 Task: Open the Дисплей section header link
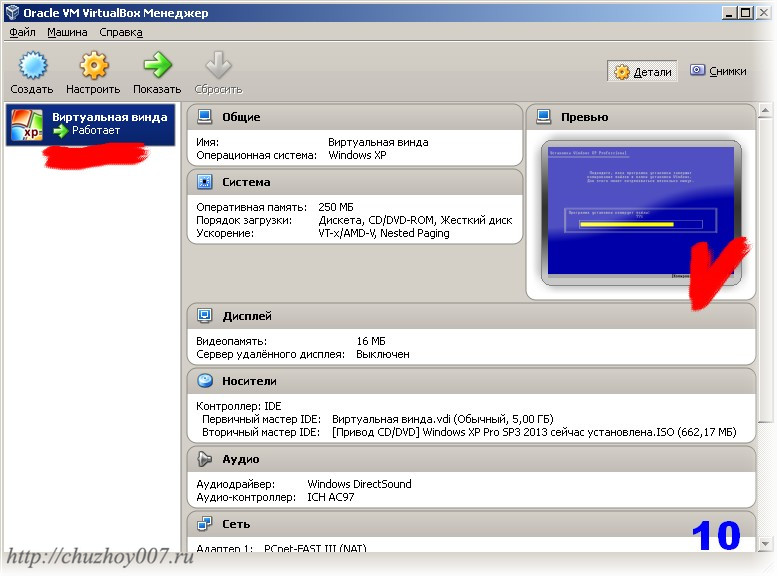click(x=247, y=316)
